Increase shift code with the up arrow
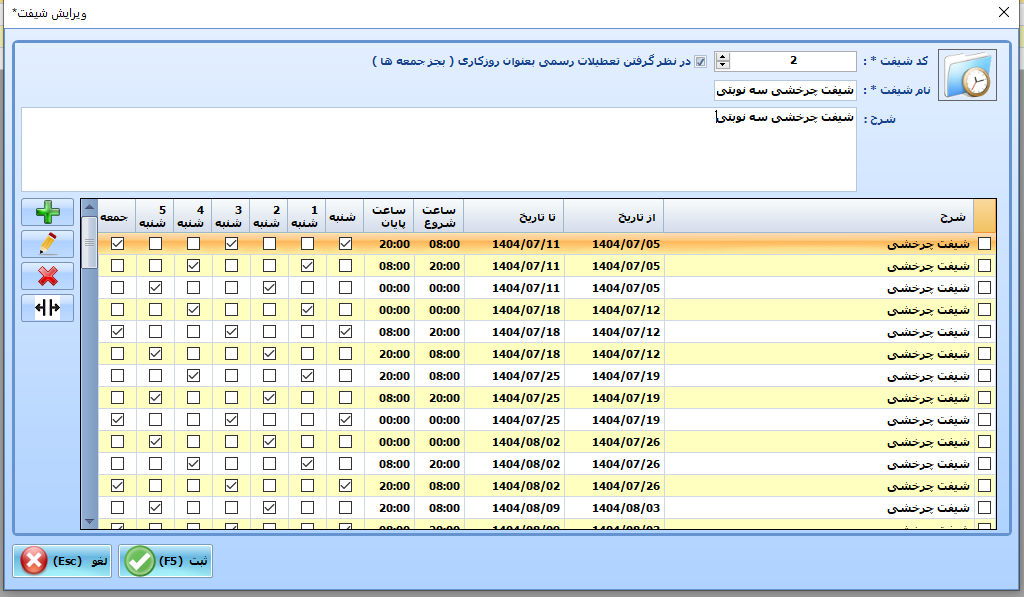Viewport: 1024px width, 600px height. pos(723,57)
